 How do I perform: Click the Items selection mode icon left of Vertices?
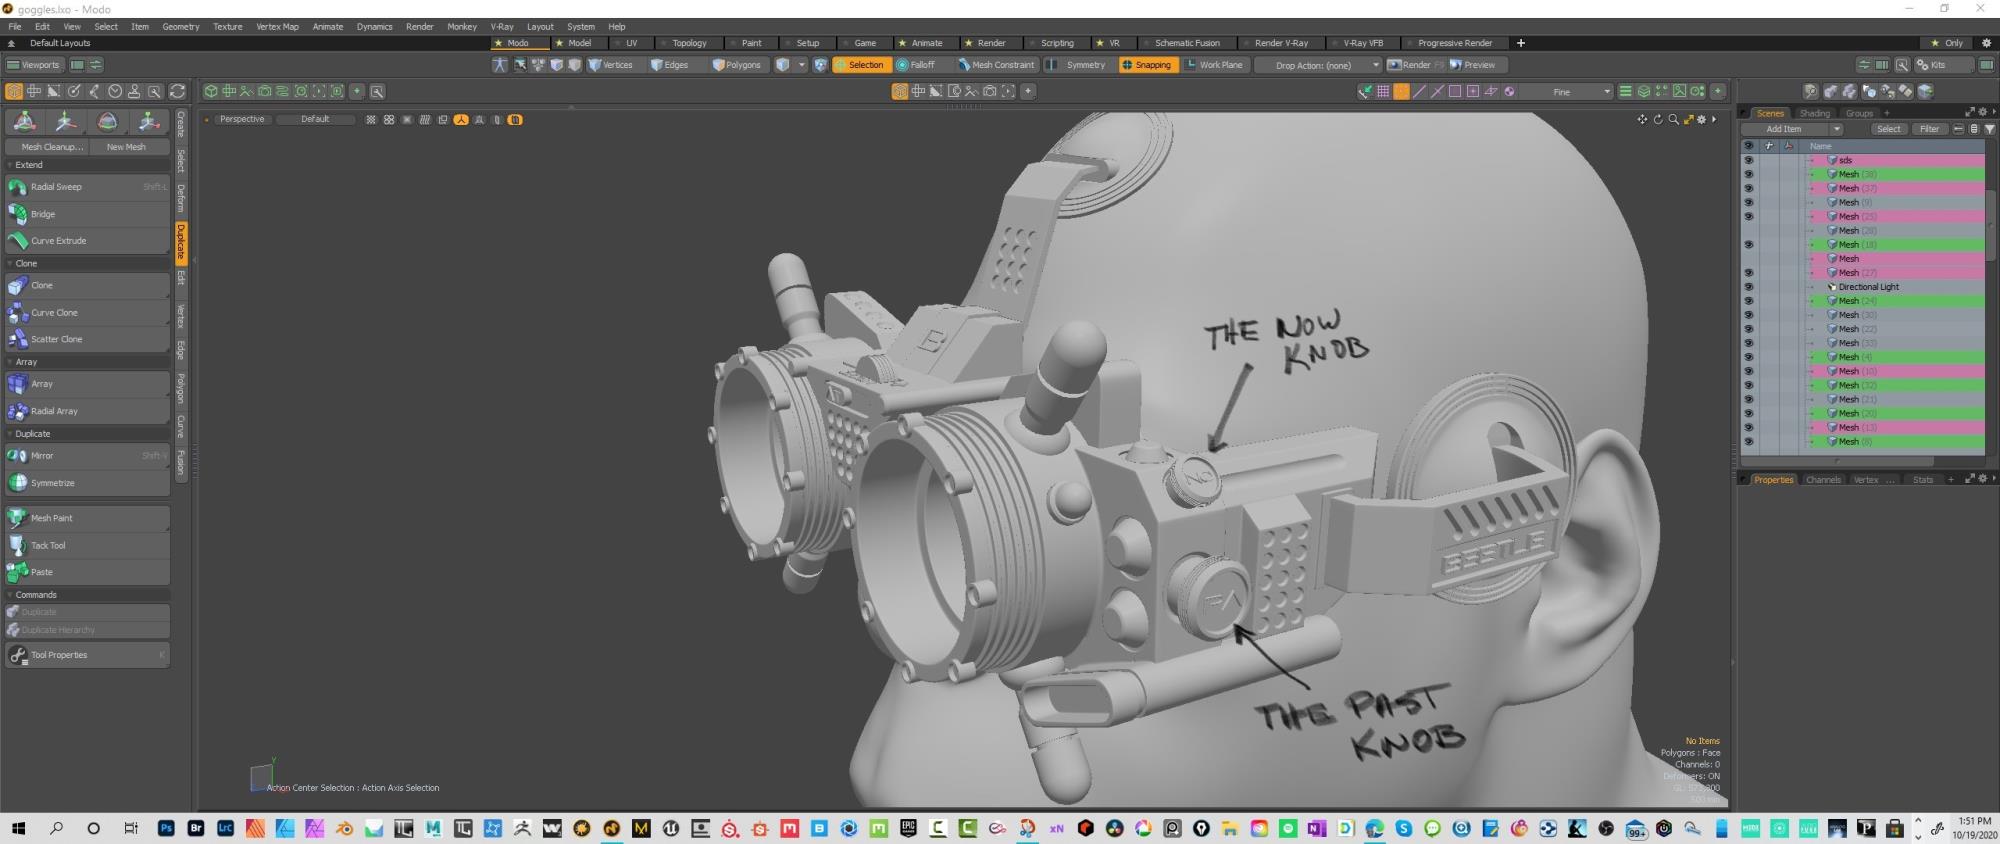pos(574,65)
